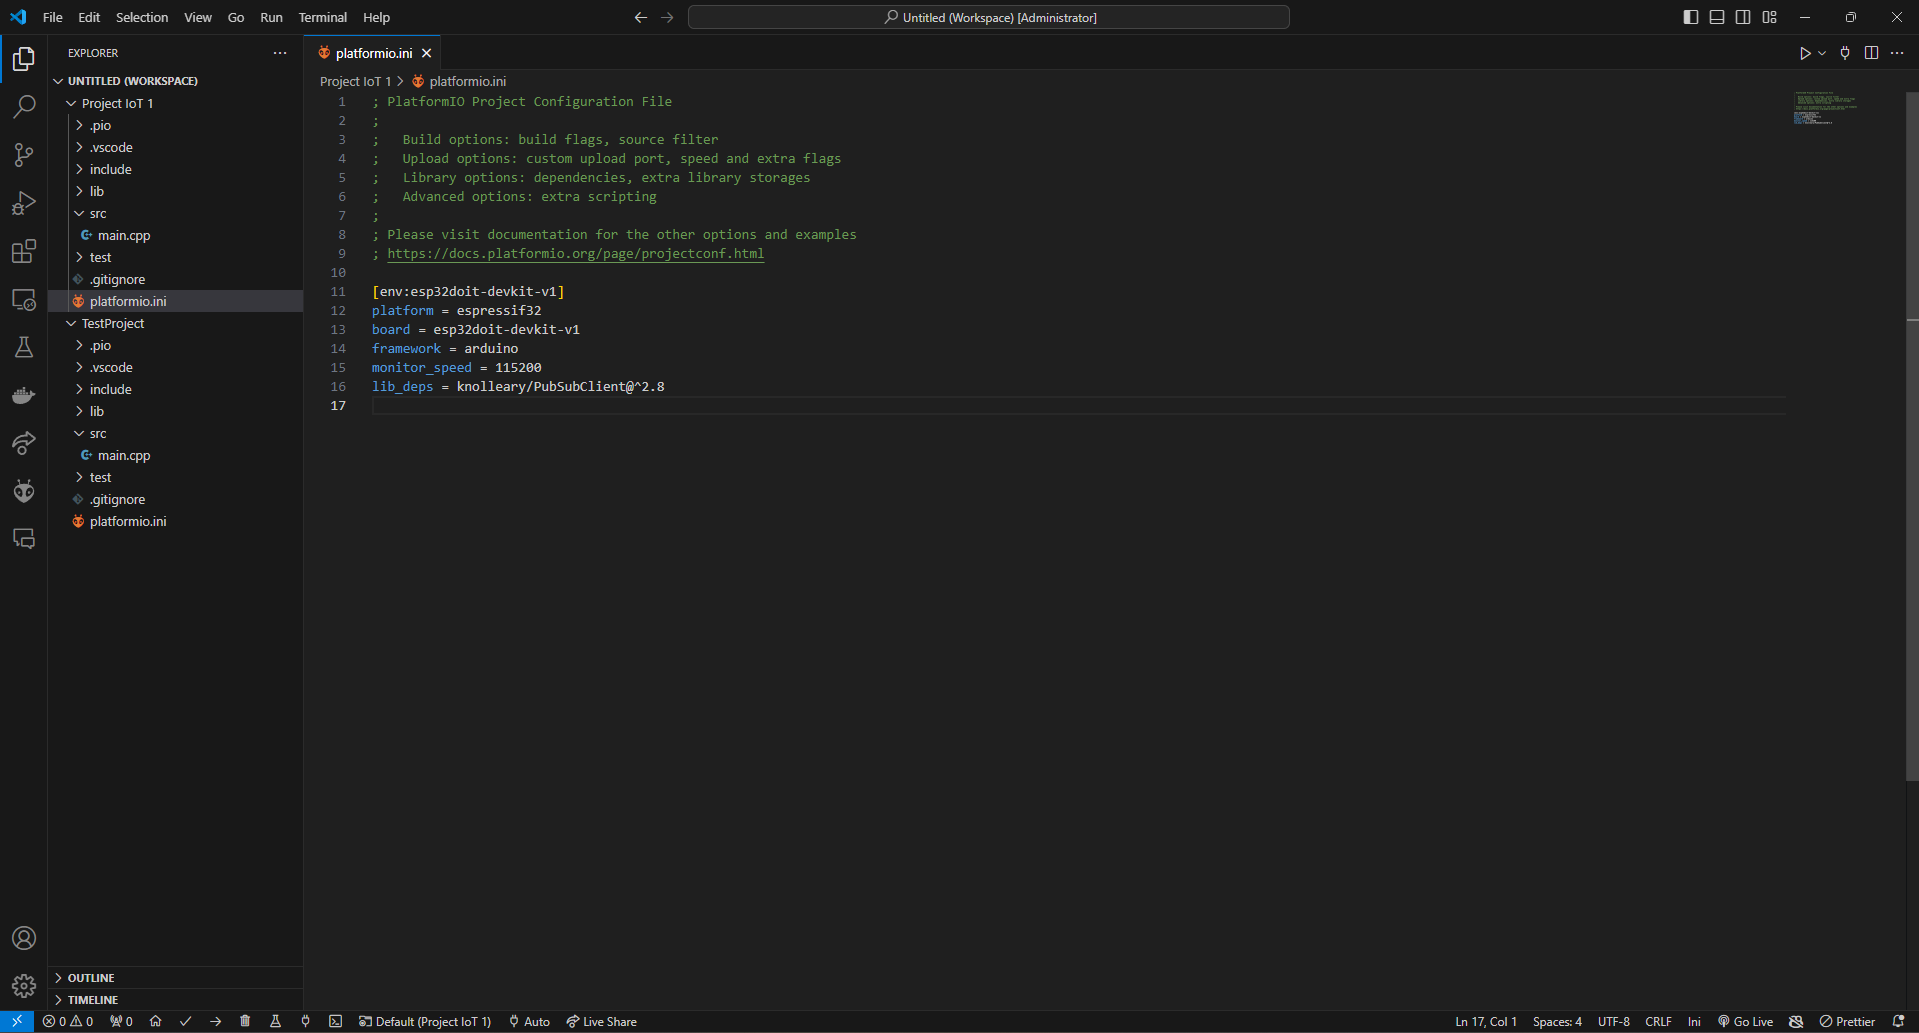Open Explorer views and more actions menu
The height and width of the screenshot is (1033, 1919).
point(280,53)
